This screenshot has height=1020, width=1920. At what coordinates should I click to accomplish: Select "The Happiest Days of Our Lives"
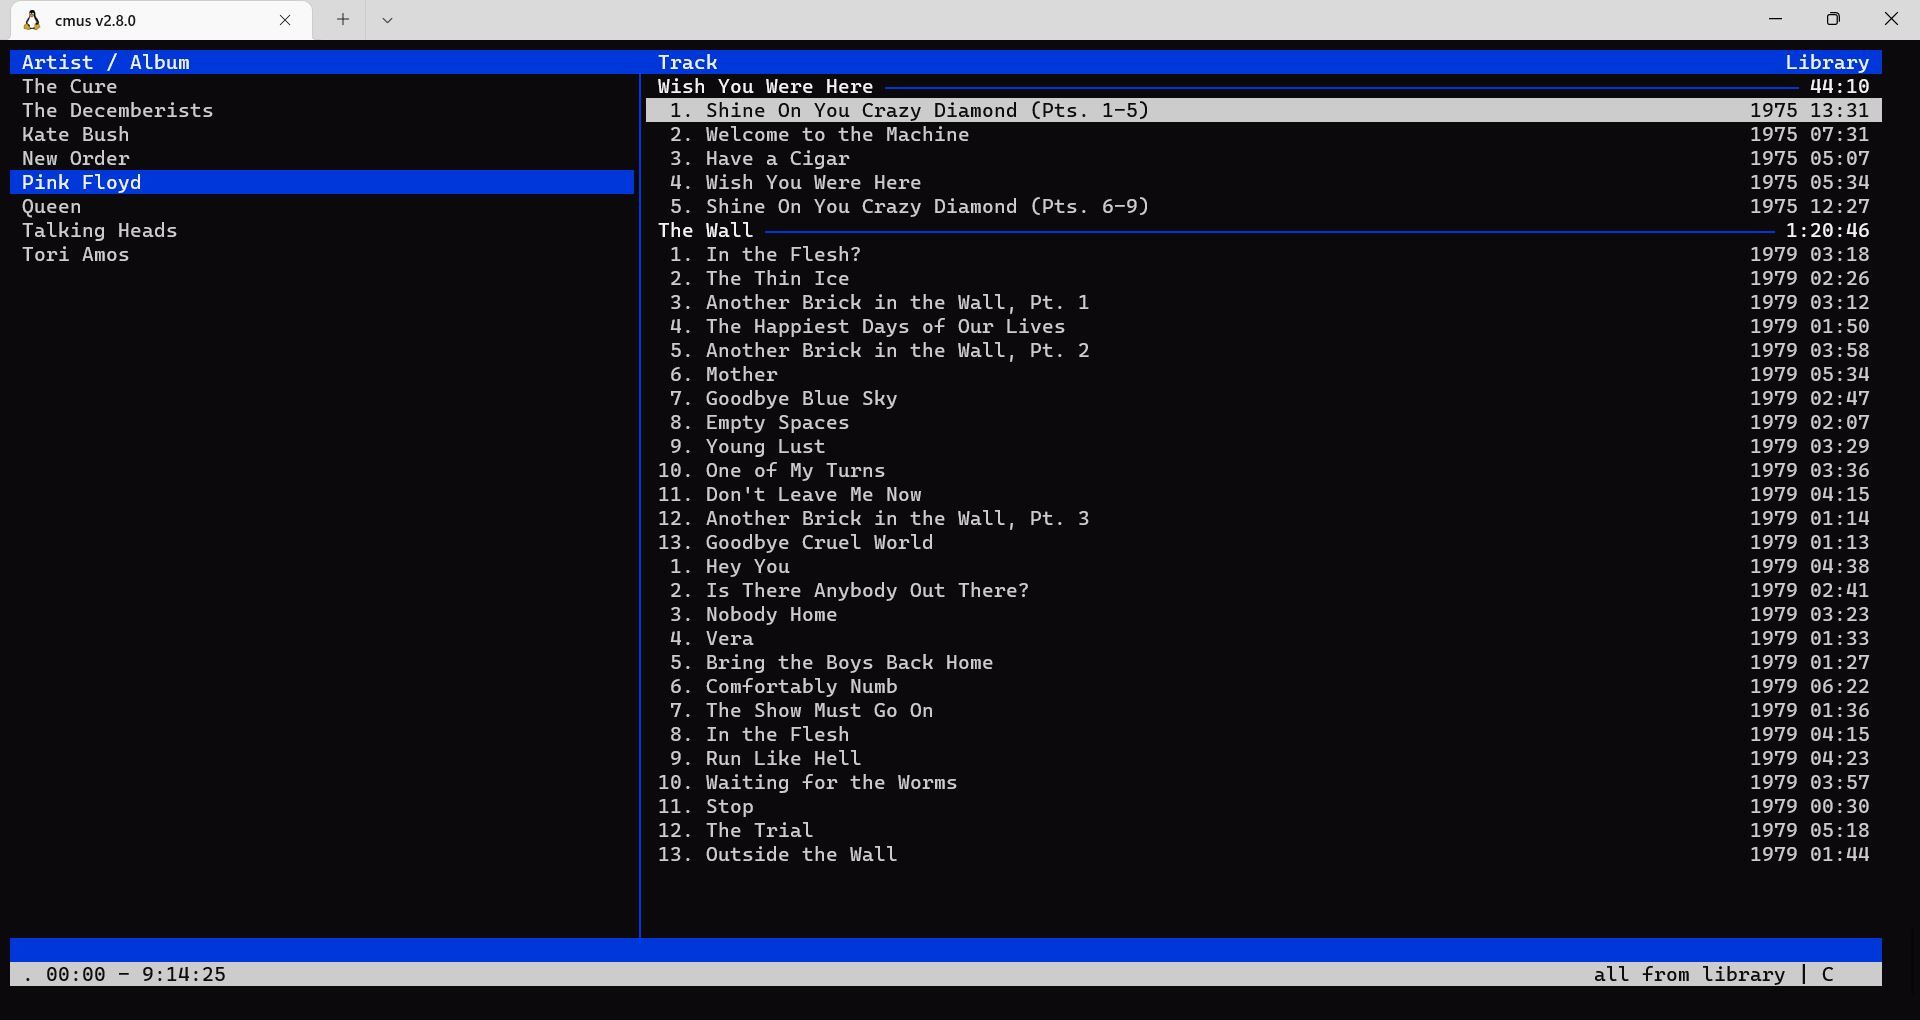point(1264,326)
